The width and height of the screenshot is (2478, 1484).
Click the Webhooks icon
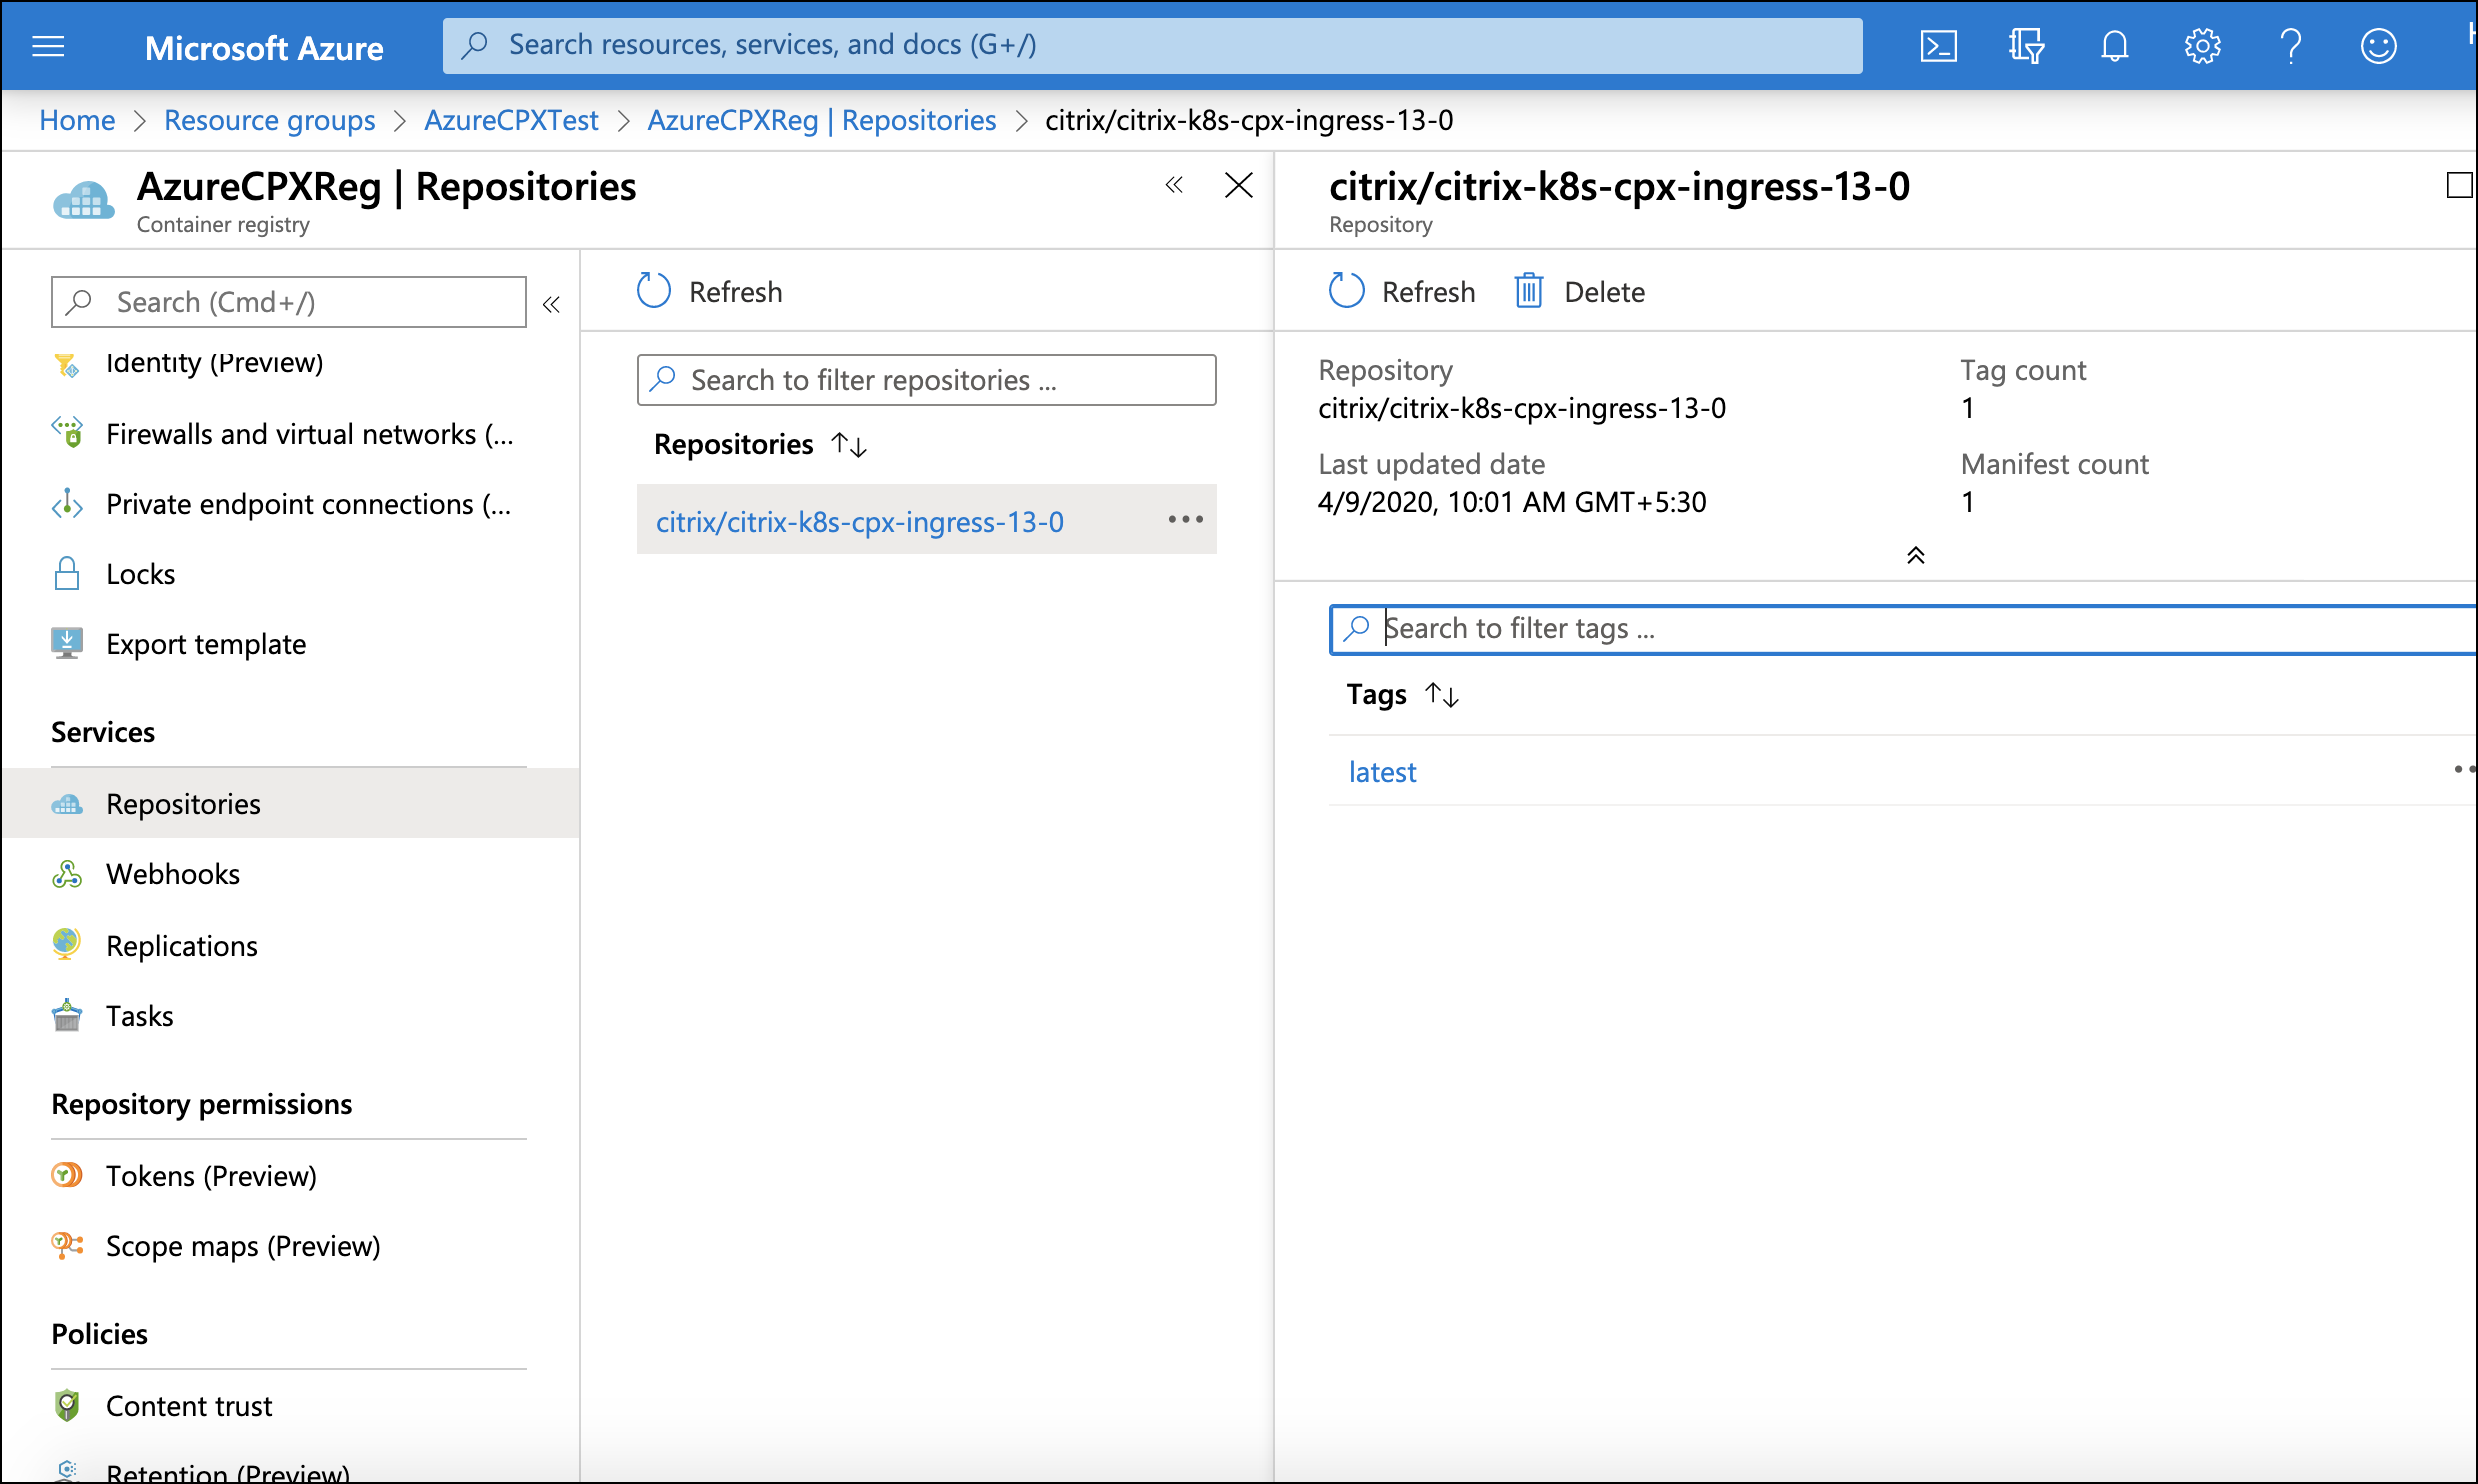click(x=67, y=873)
